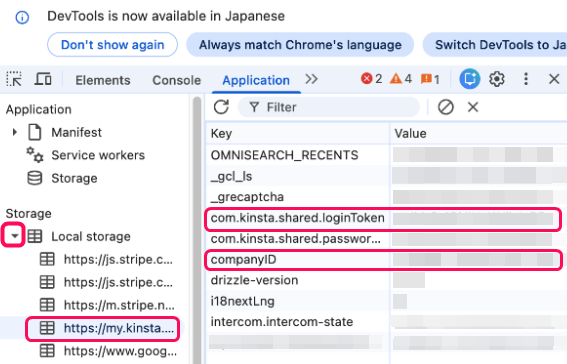Select the _grecaptcha key row

click(x=386, y=197)
